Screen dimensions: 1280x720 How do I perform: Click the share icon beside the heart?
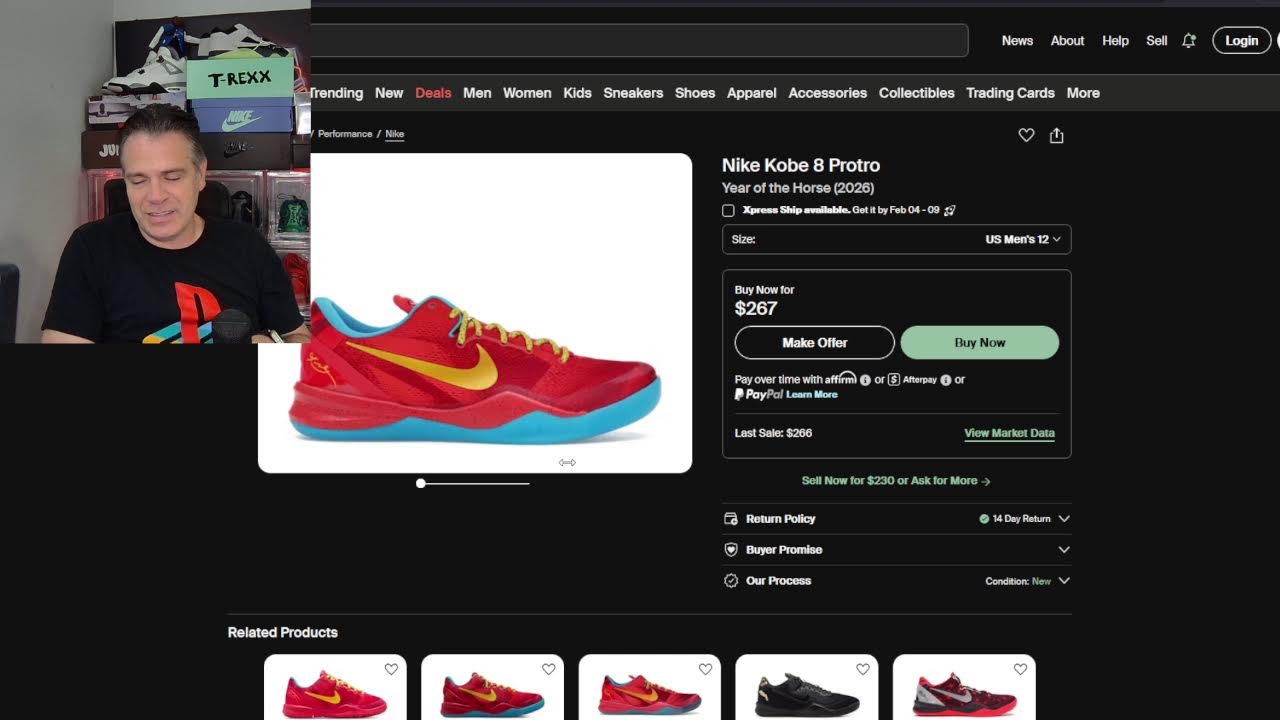[1057, 135]
